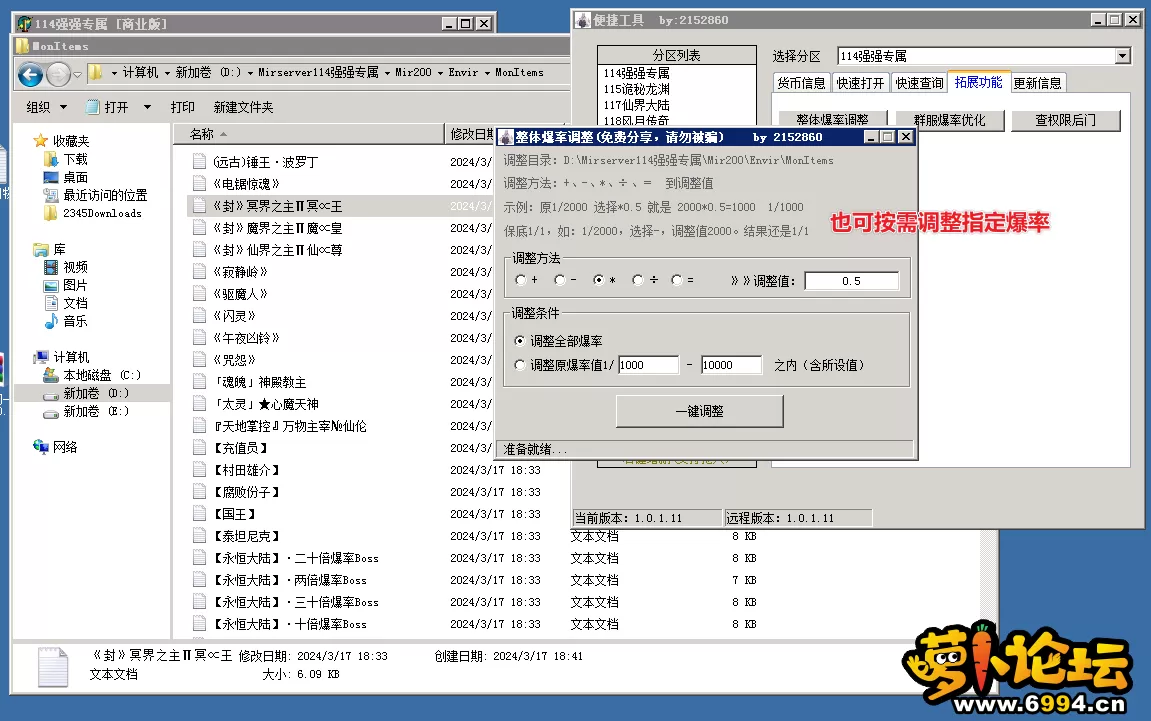Open the 2345Downloads folder
The width and height of the screenshot is (1151, 721).
click(102, 213)
